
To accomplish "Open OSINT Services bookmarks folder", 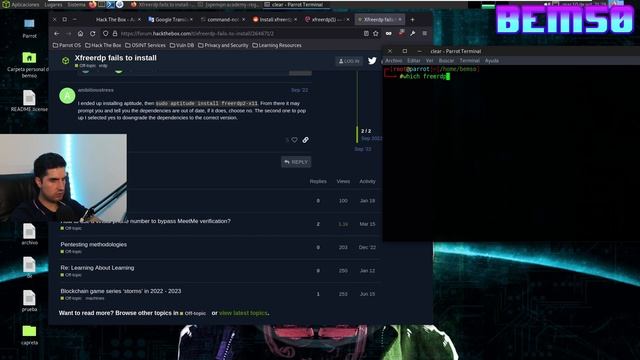I will coord(145,45).
